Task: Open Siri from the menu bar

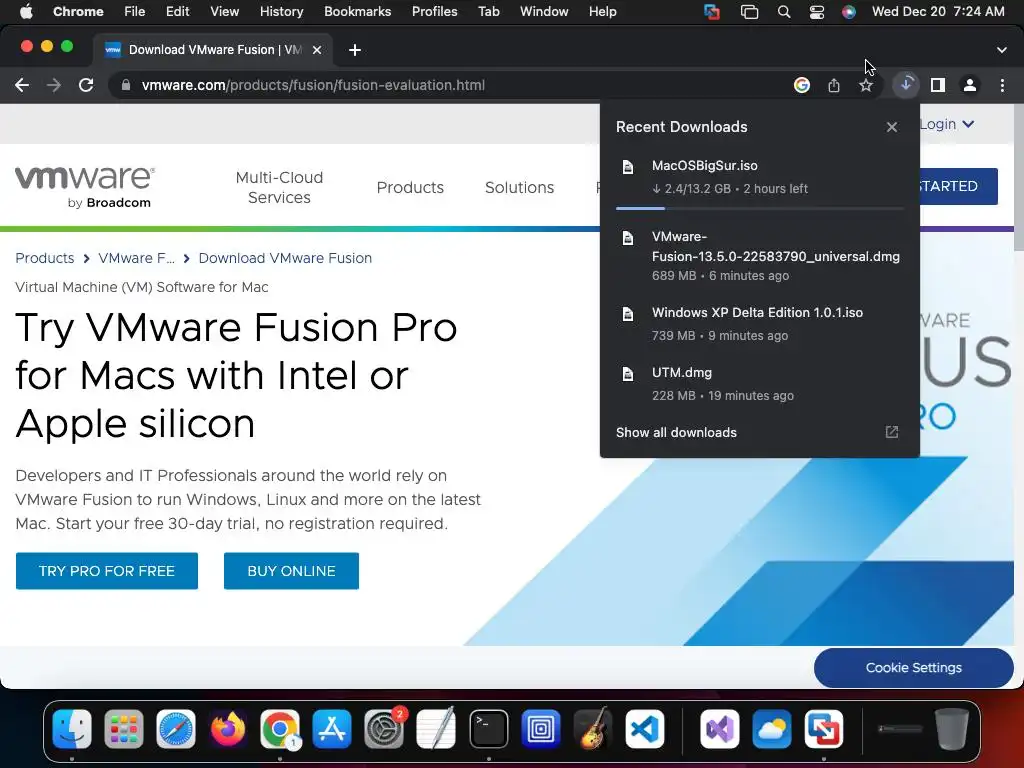Action: (x=848, y=12)
